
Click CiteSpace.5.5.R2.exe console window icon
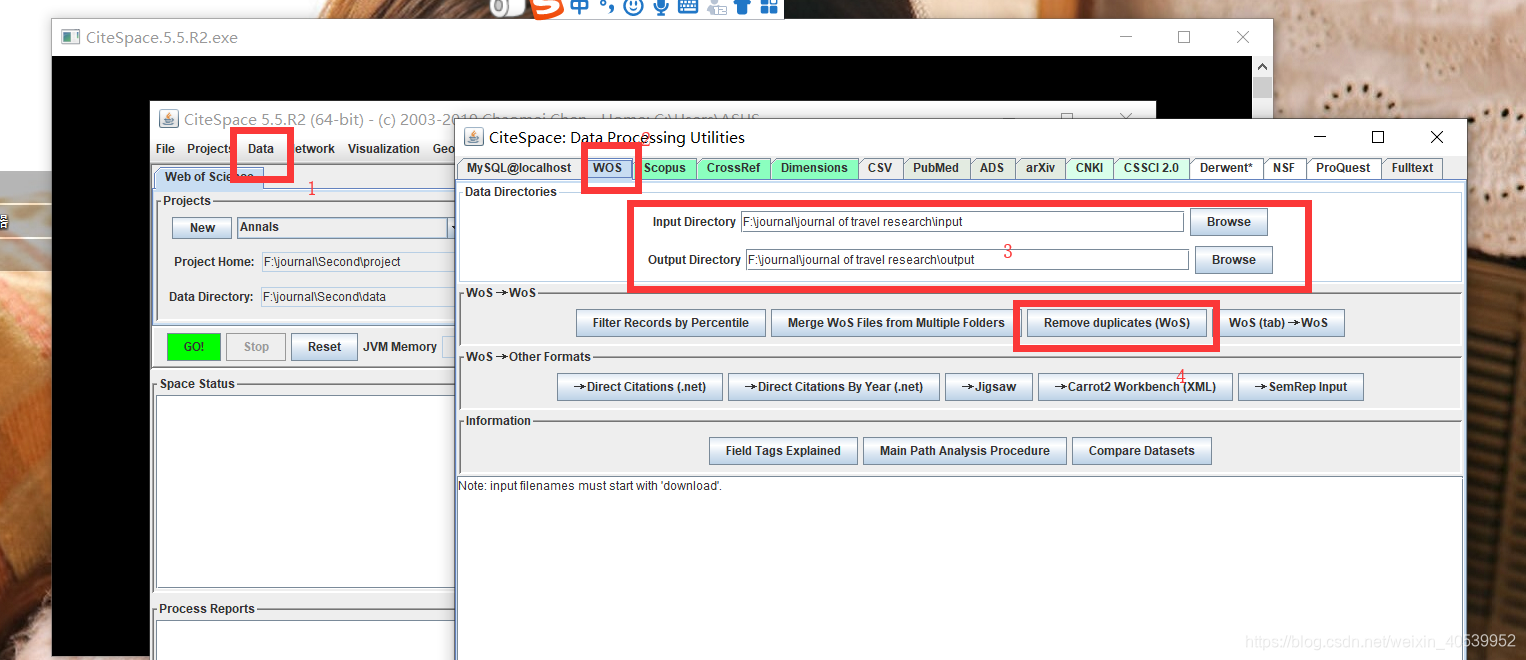(70, 37)
